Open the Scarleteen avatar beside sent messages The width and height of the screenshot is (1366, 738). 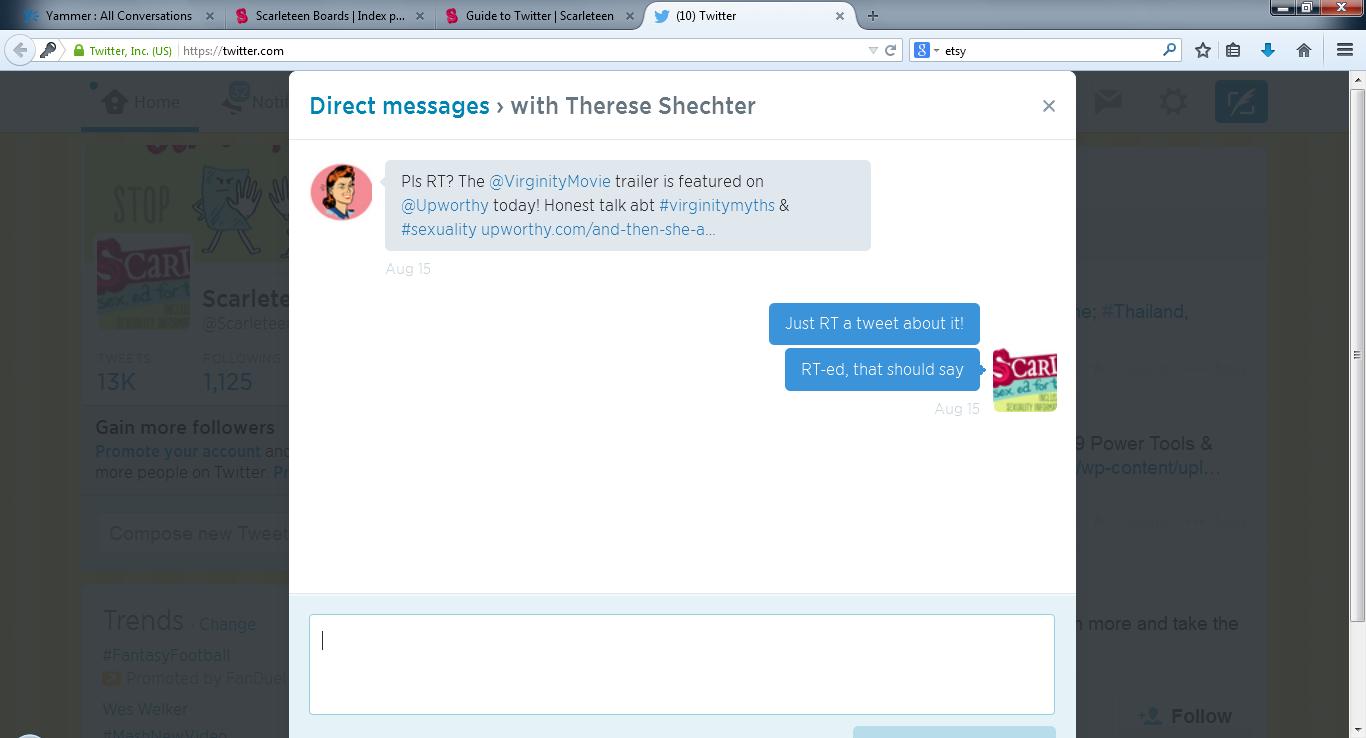coord(1025,381)
